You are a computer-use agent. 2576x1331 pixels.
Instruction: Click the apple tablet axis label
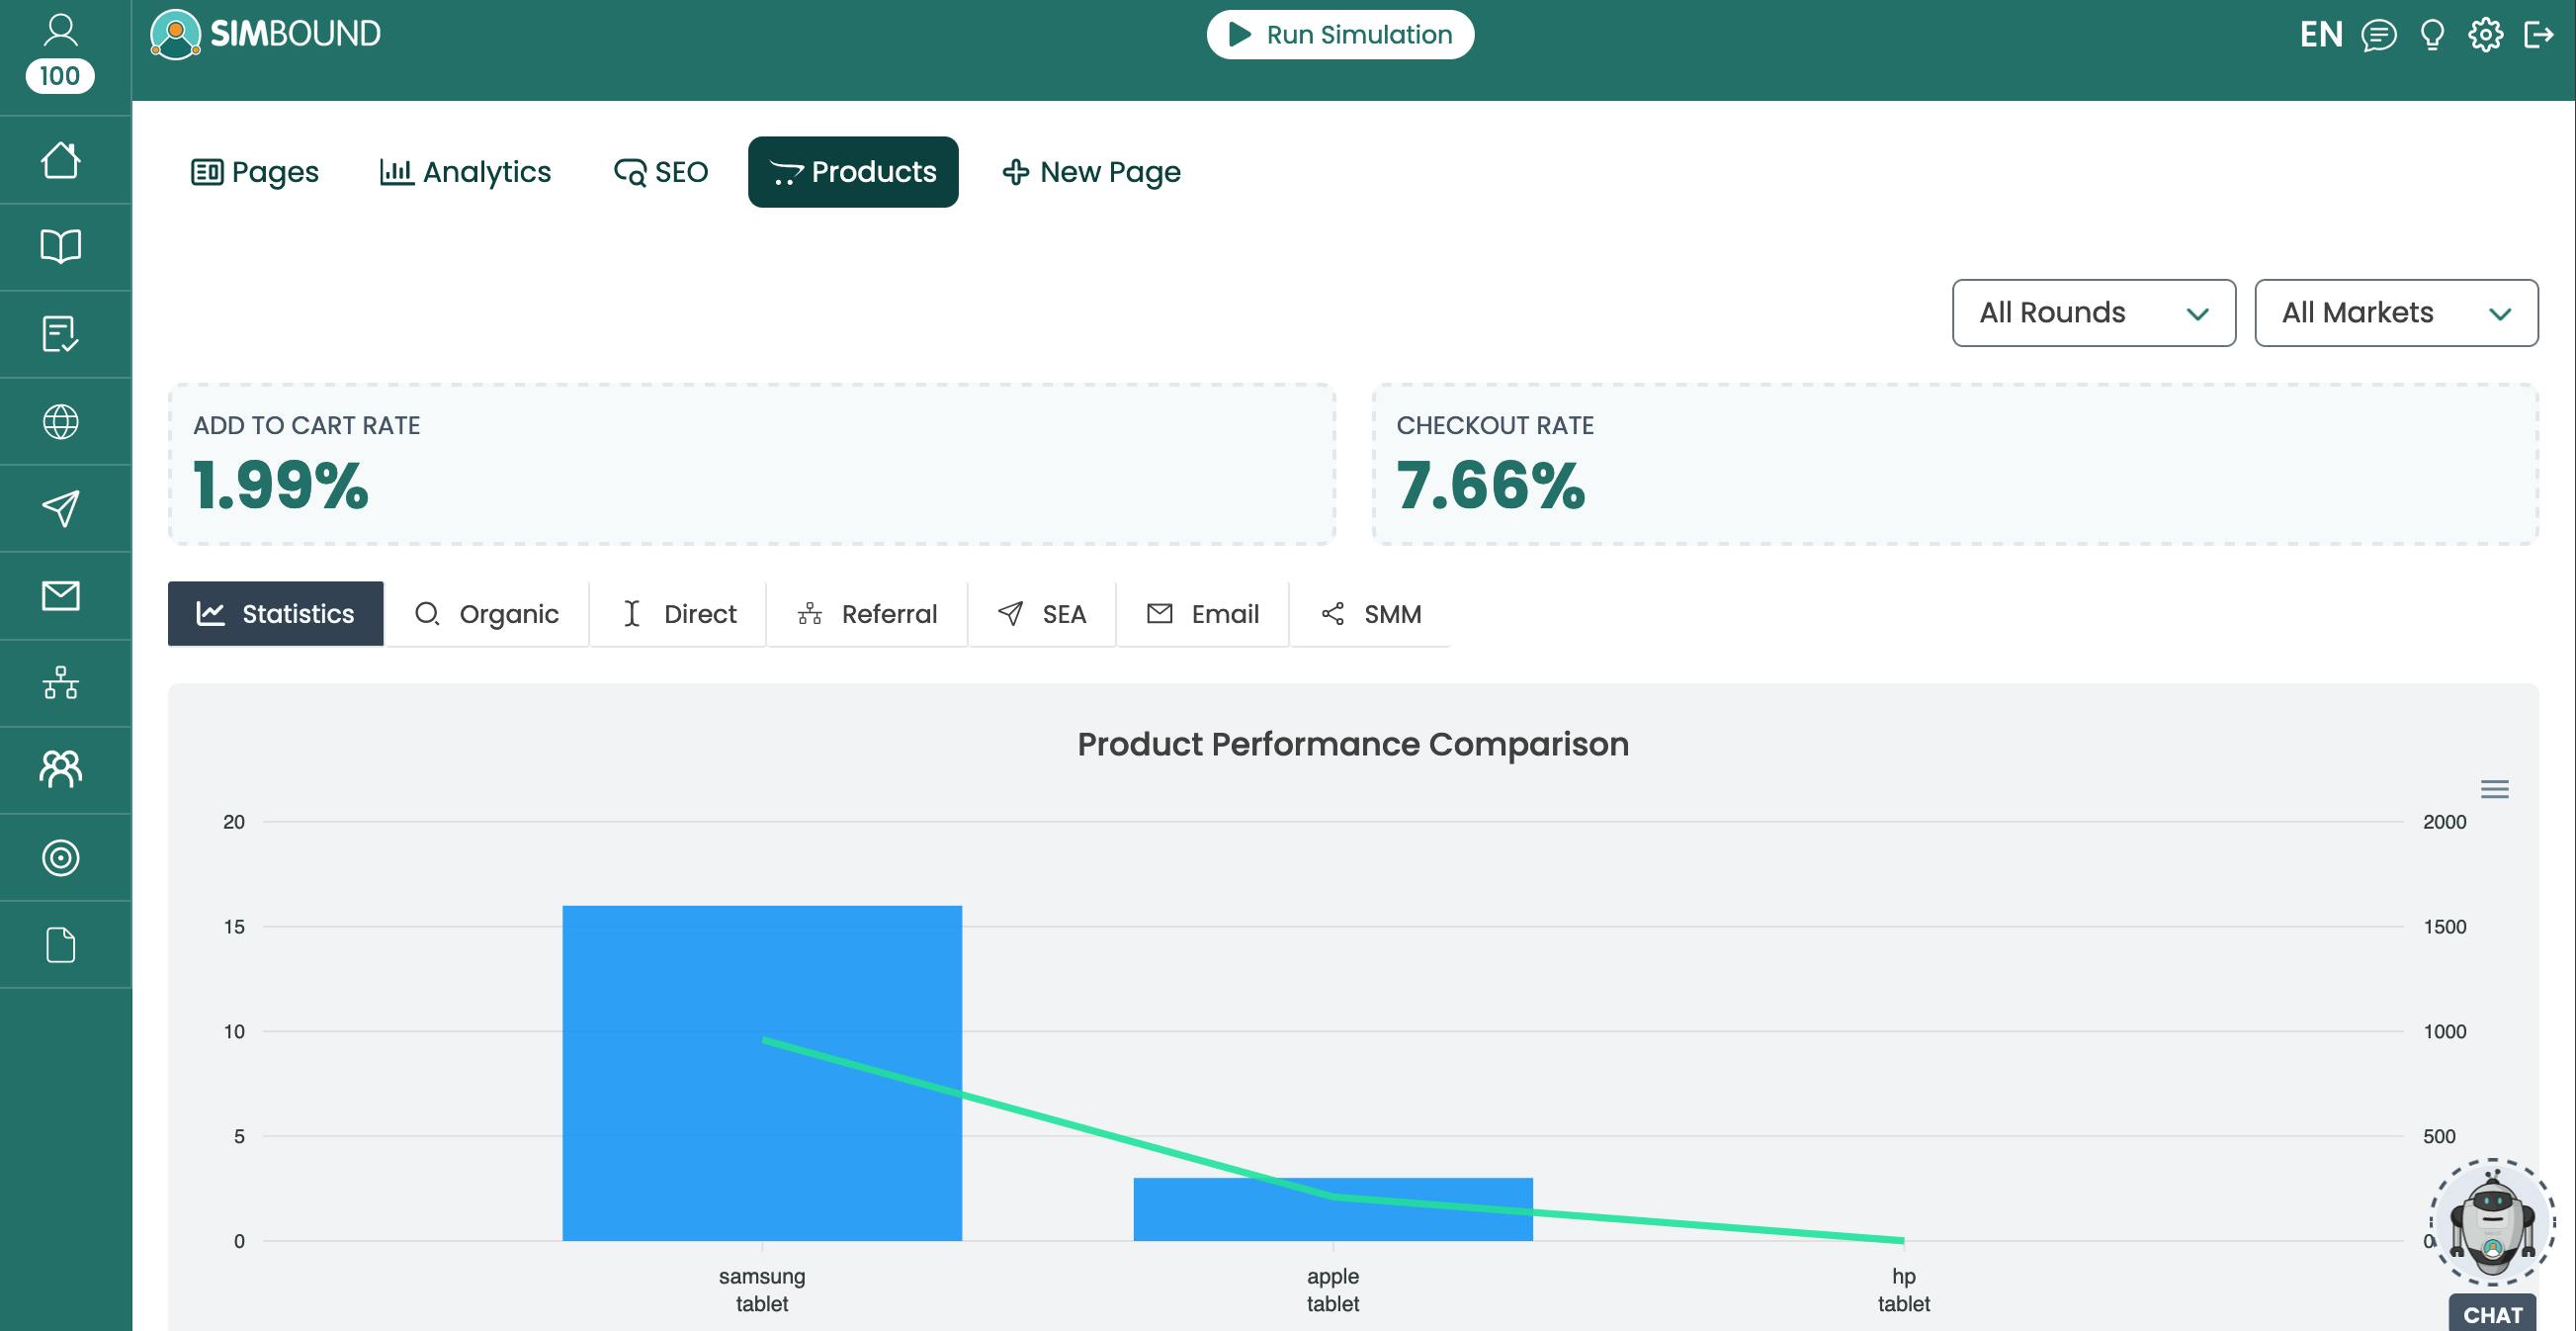[x=1333, y=1290]
